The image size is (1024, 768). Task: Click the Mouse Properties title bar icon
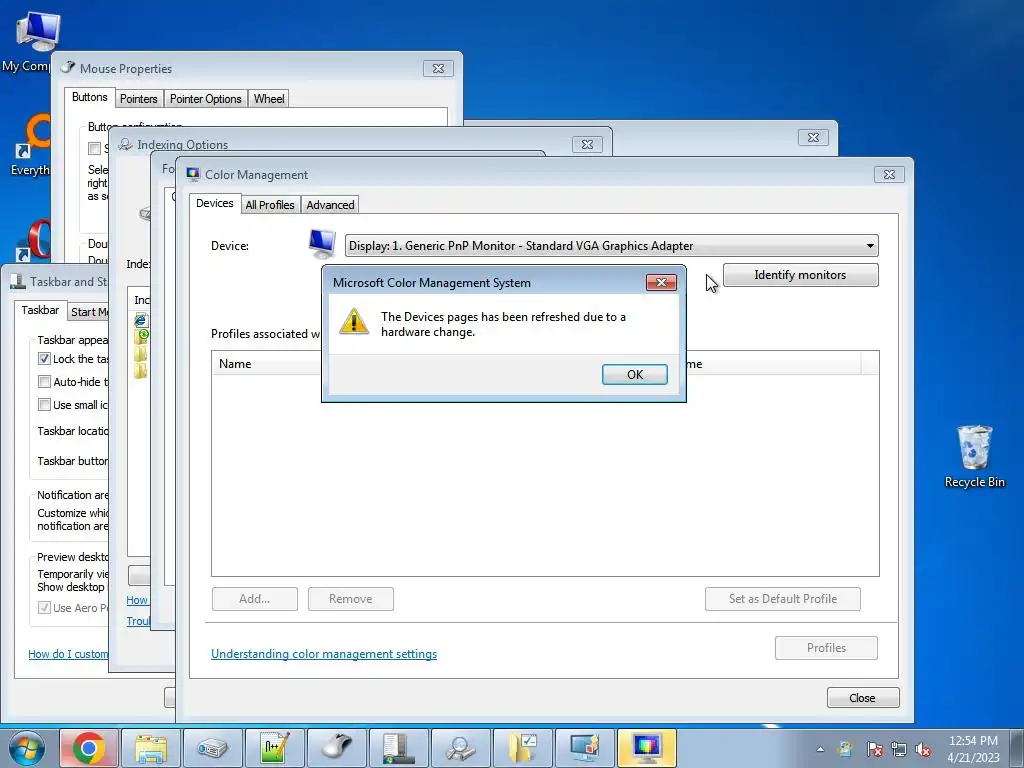[x=68, y=67]
